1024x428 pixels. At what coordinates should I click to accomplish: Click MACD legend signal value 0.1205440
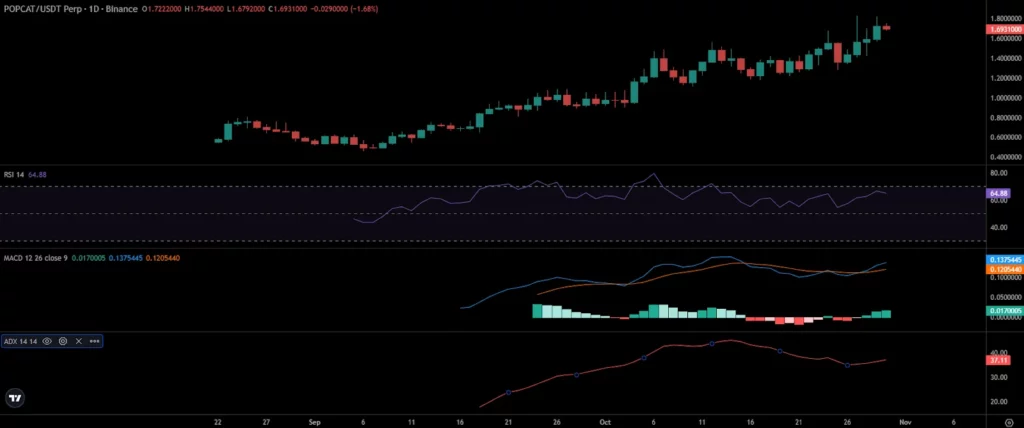(163, 258)
